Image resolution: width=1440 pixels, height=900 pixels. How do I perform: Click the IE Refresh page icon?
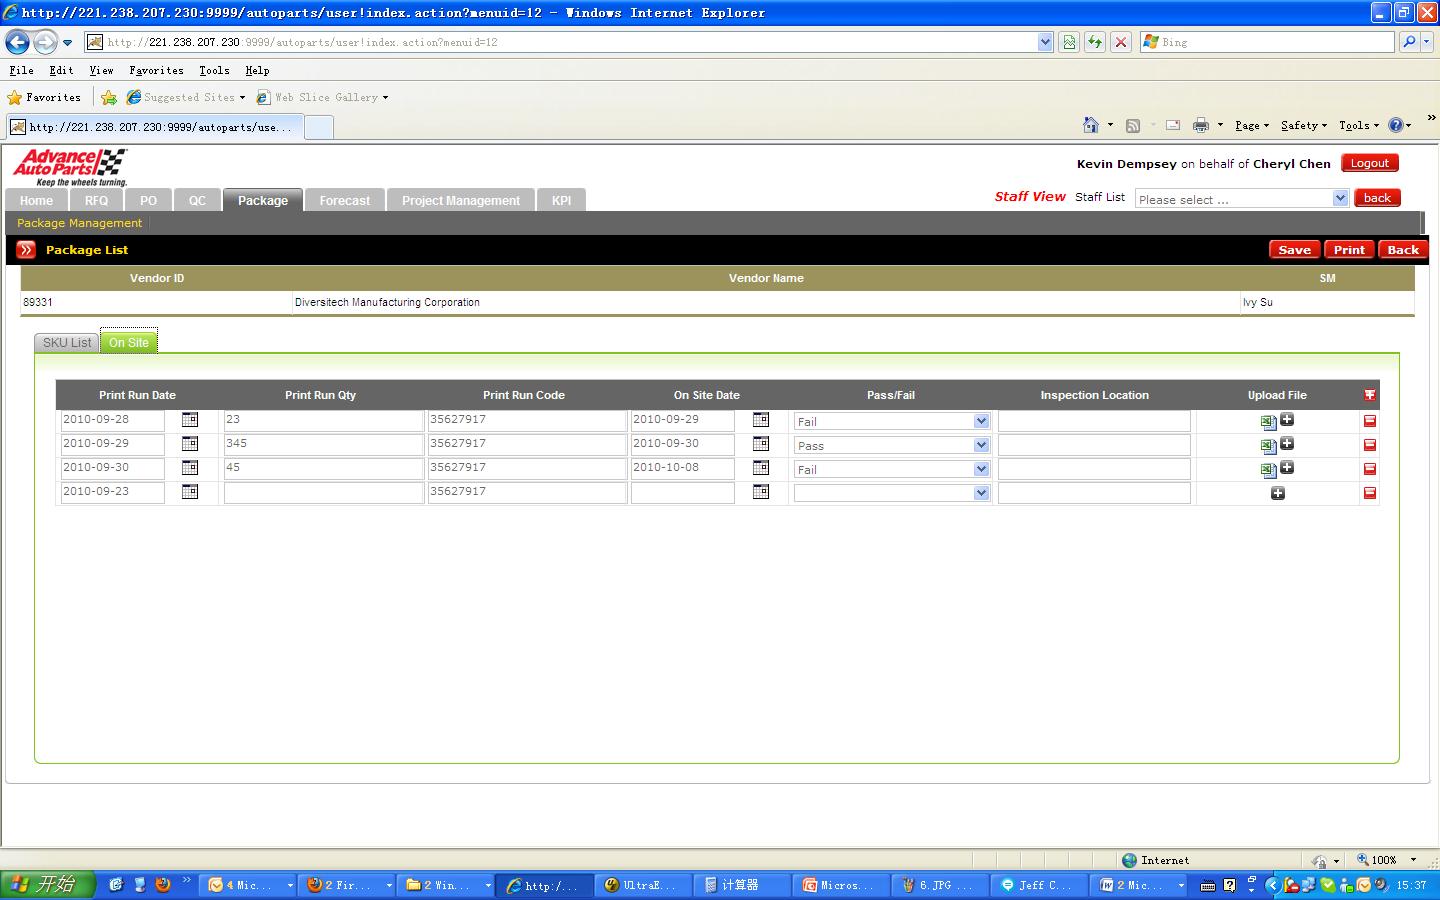pyautogui.click(x=1095, y=42)
